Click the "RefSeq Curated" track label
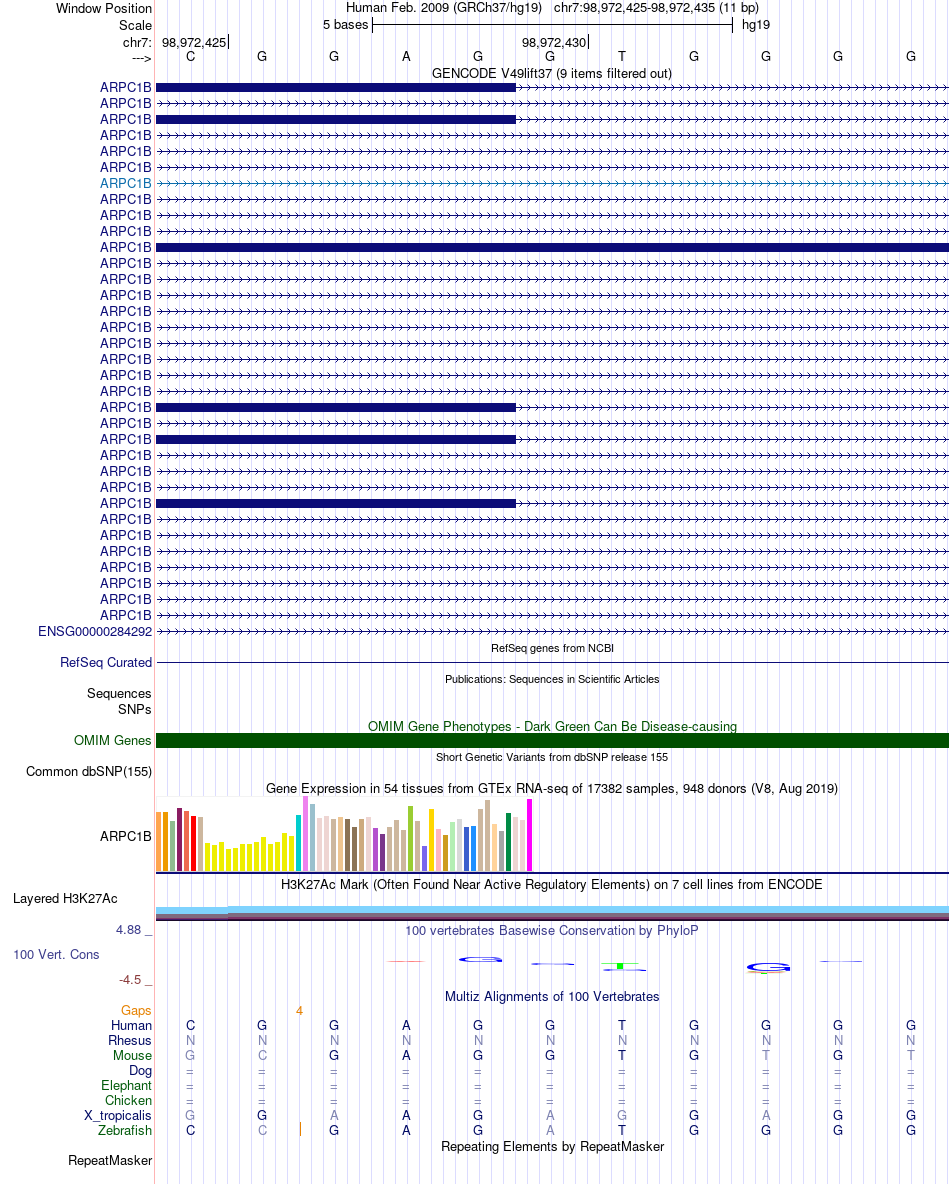Viewport: 950px width, 1184px height. point(106,662)
